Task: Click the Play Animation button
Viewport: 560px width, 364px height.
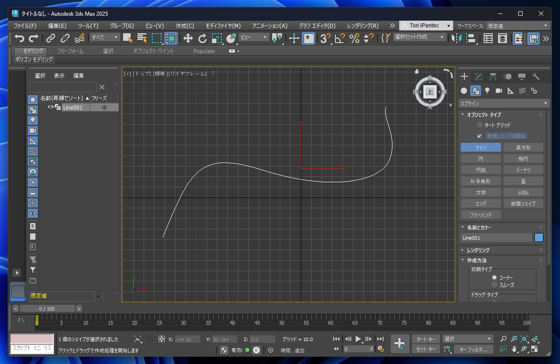Action: point(358,339)
